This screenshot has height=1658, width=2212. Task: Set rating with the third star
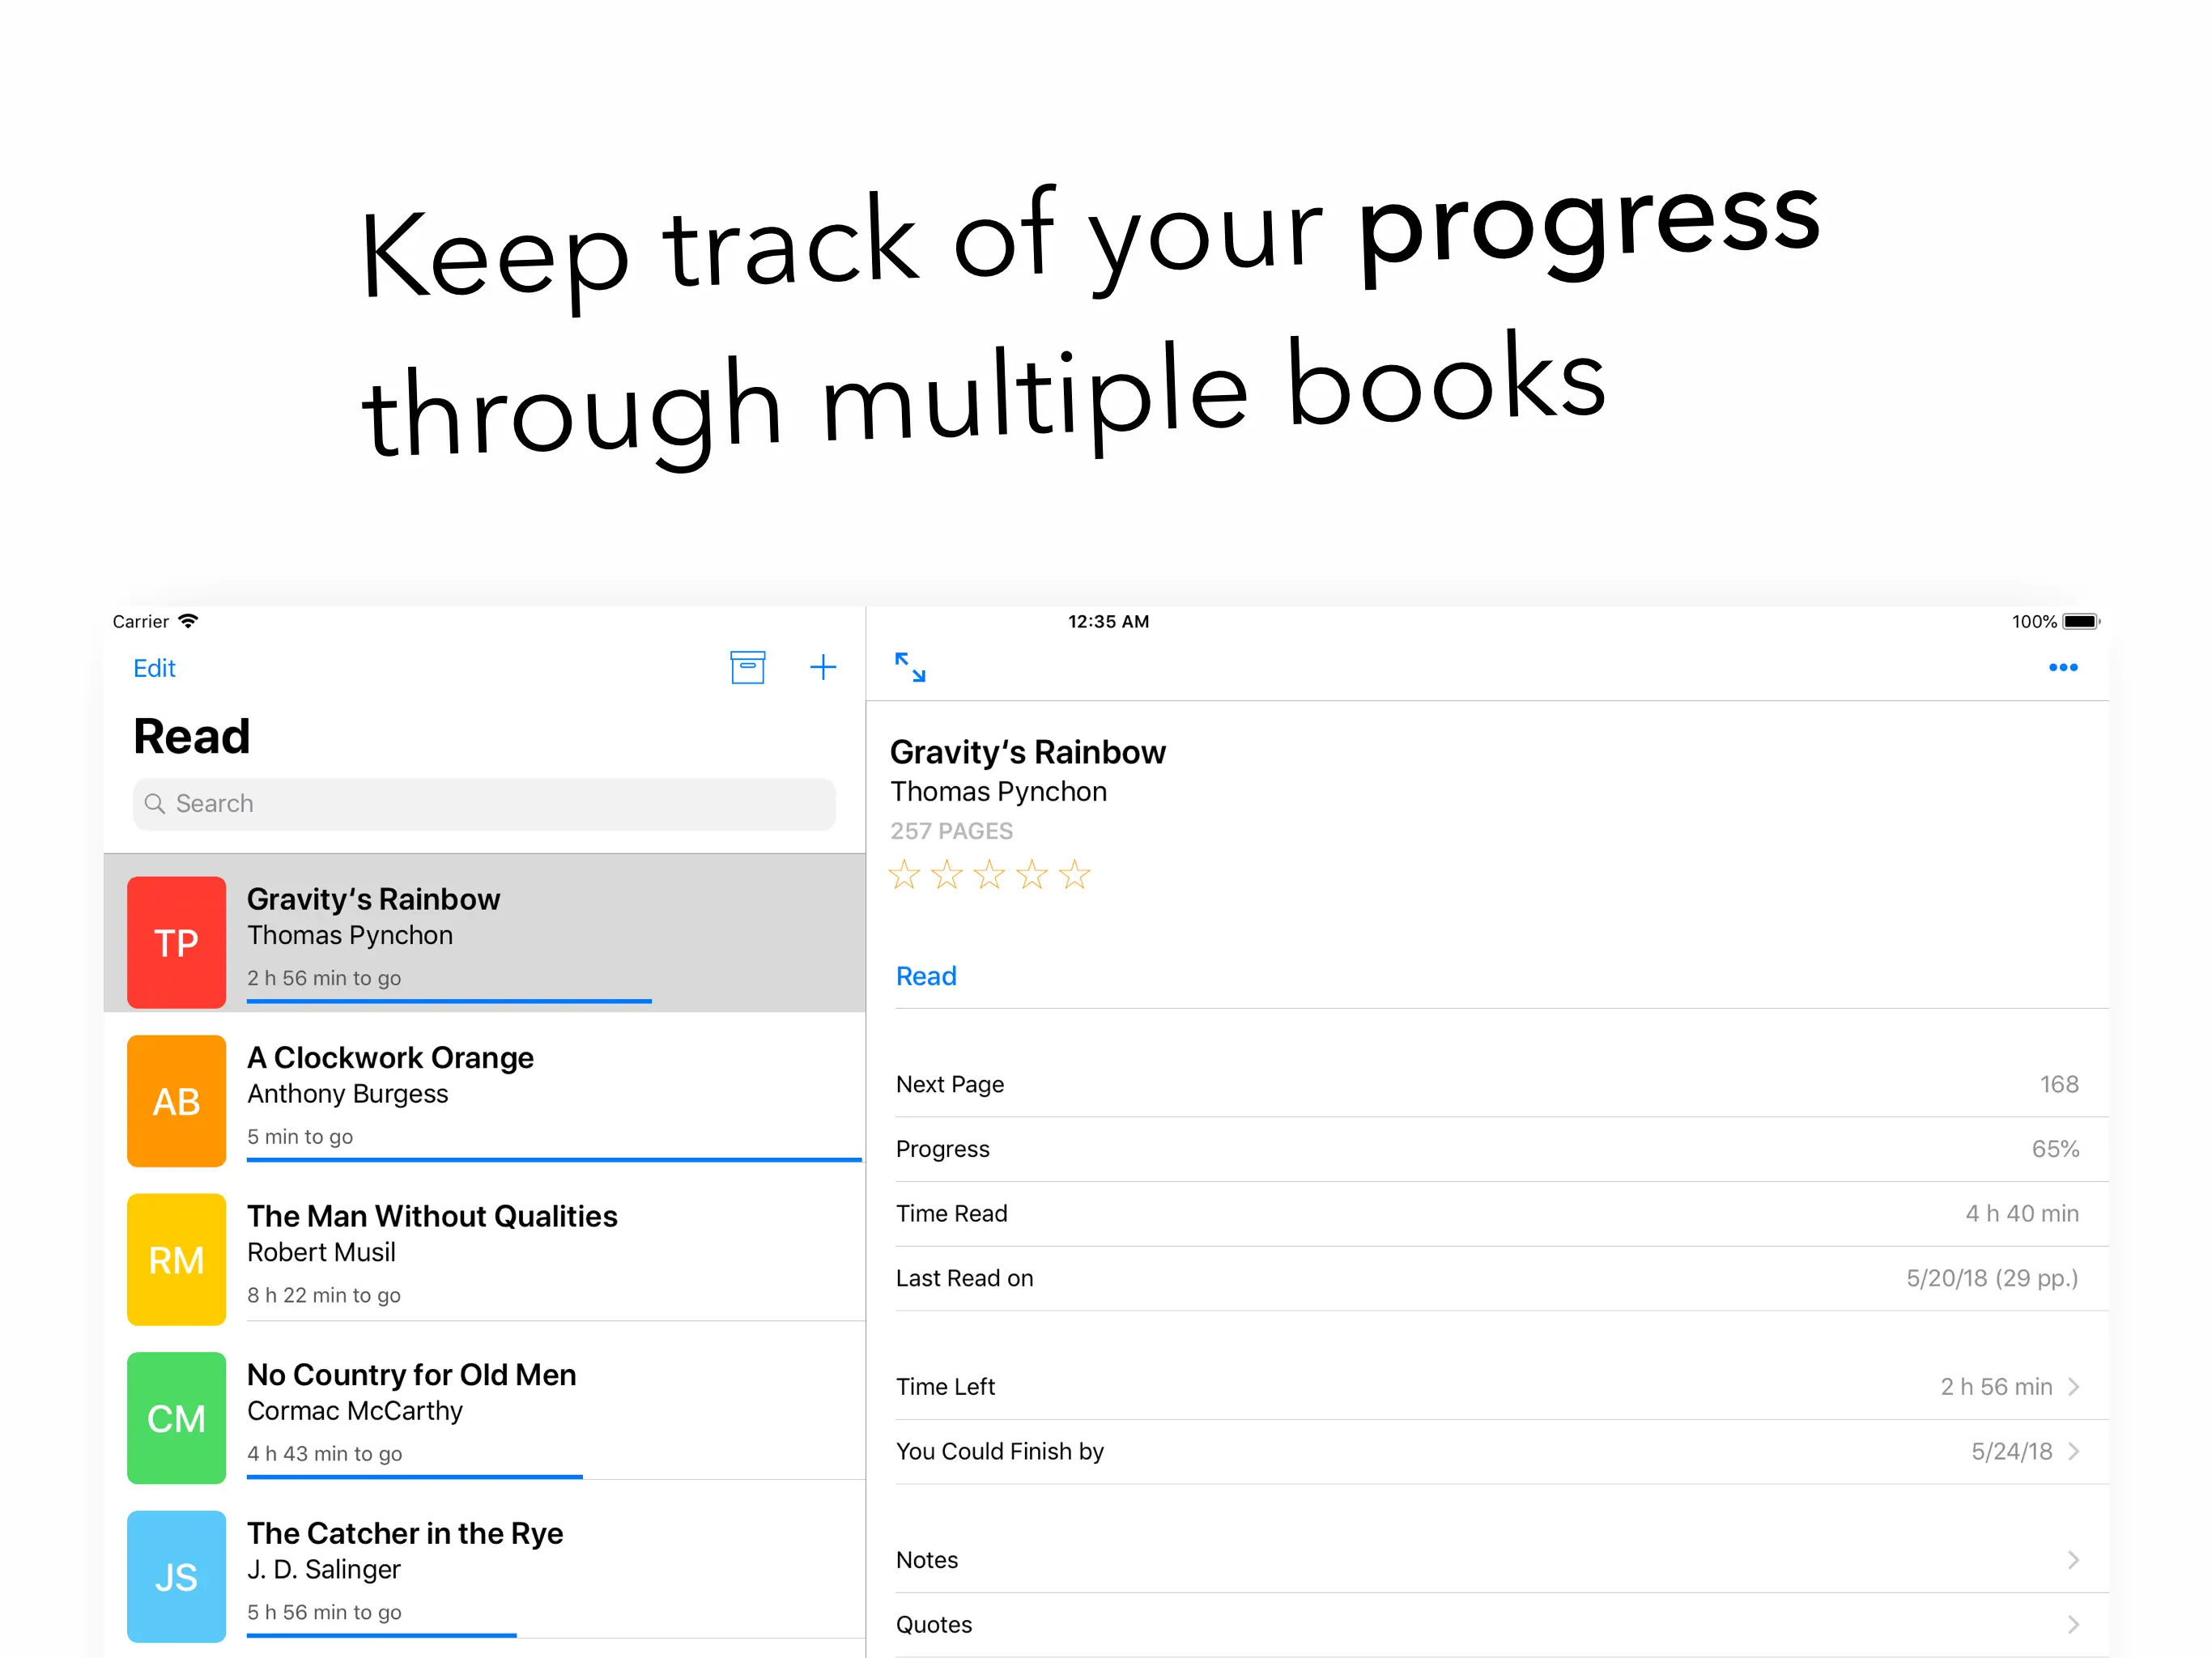[x=989, y=875]
